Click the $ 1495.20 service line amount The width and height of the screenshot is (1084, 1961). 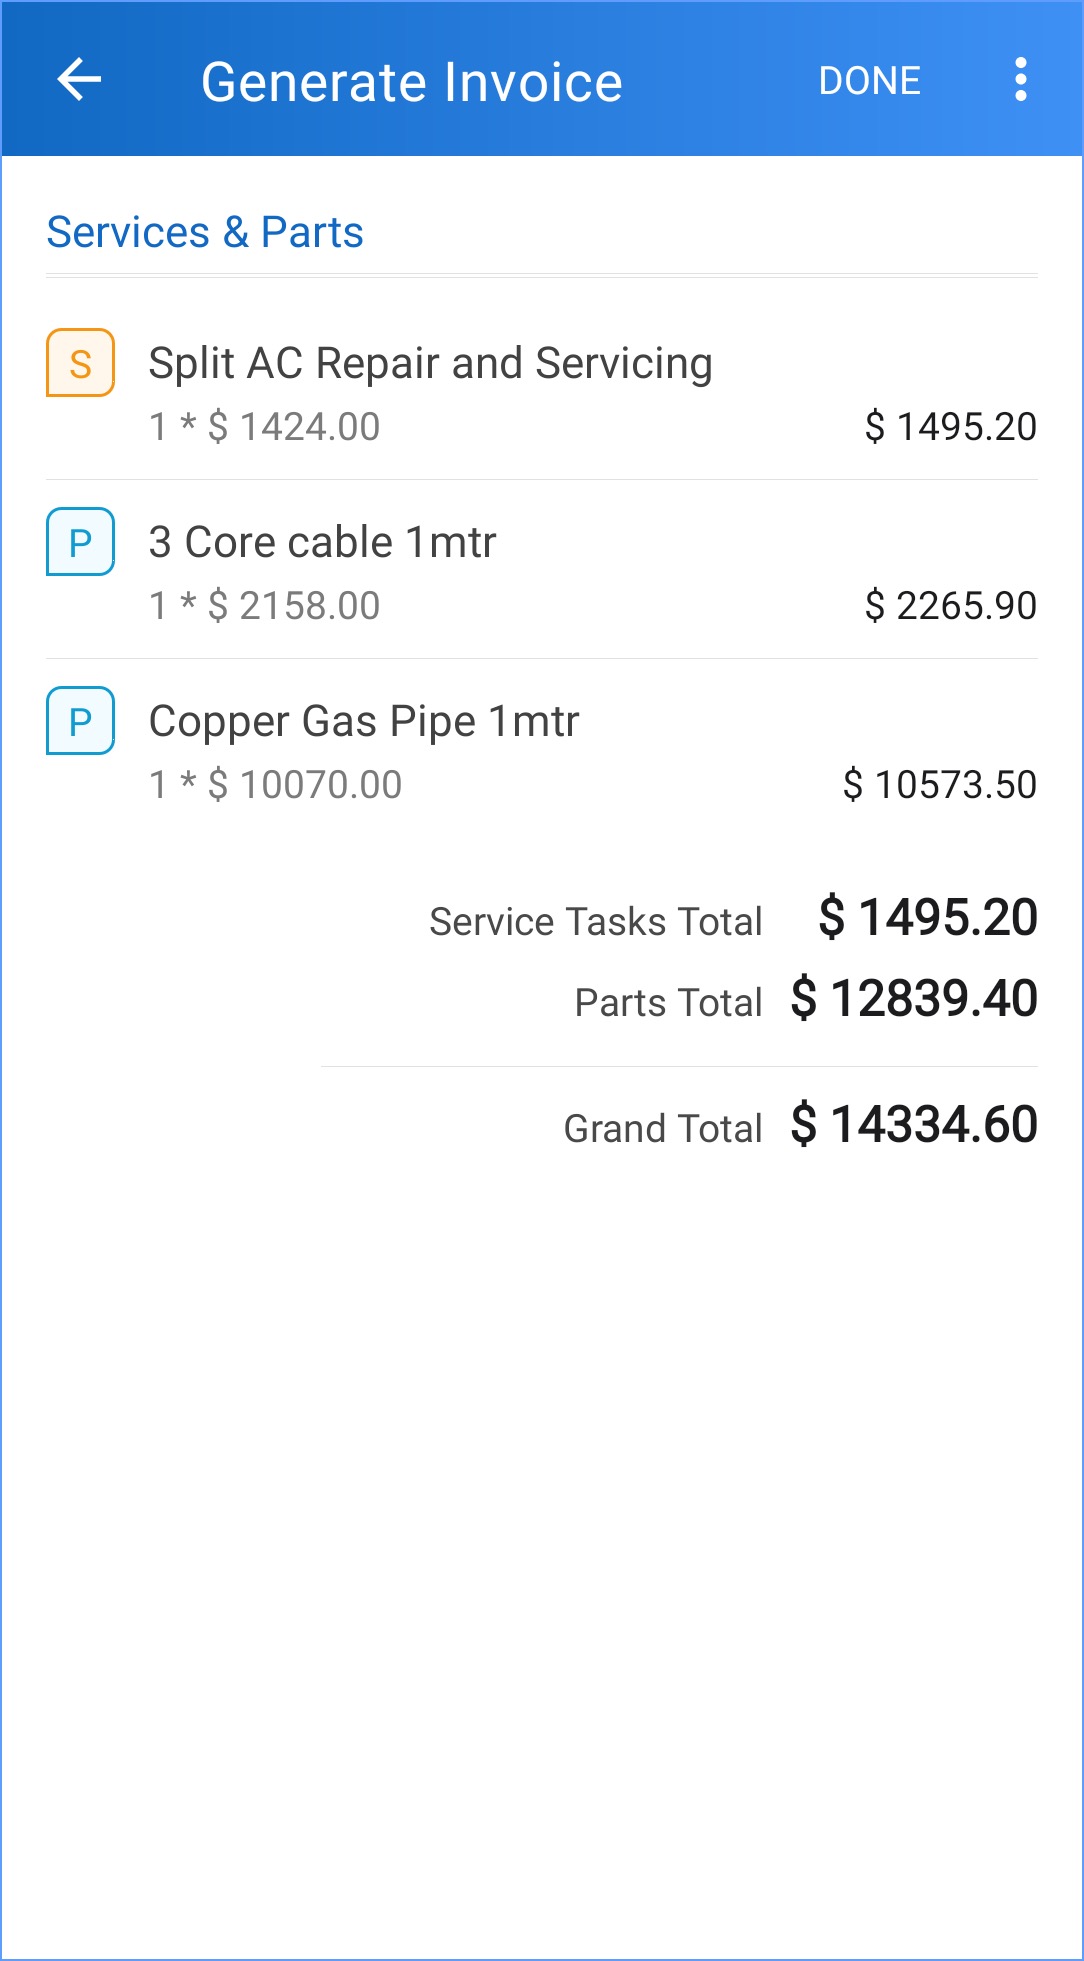(x=950, y=427)
